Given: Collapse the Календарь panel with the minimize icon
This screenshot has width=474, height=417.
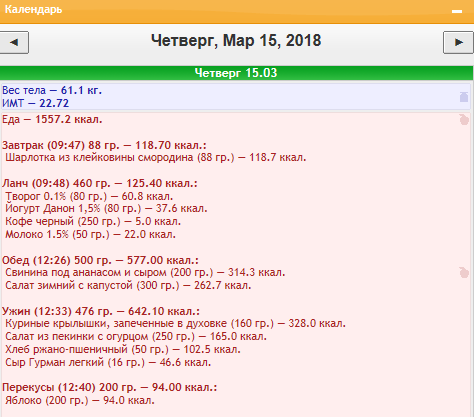Looking at the screenshot, I should [457, 11].
